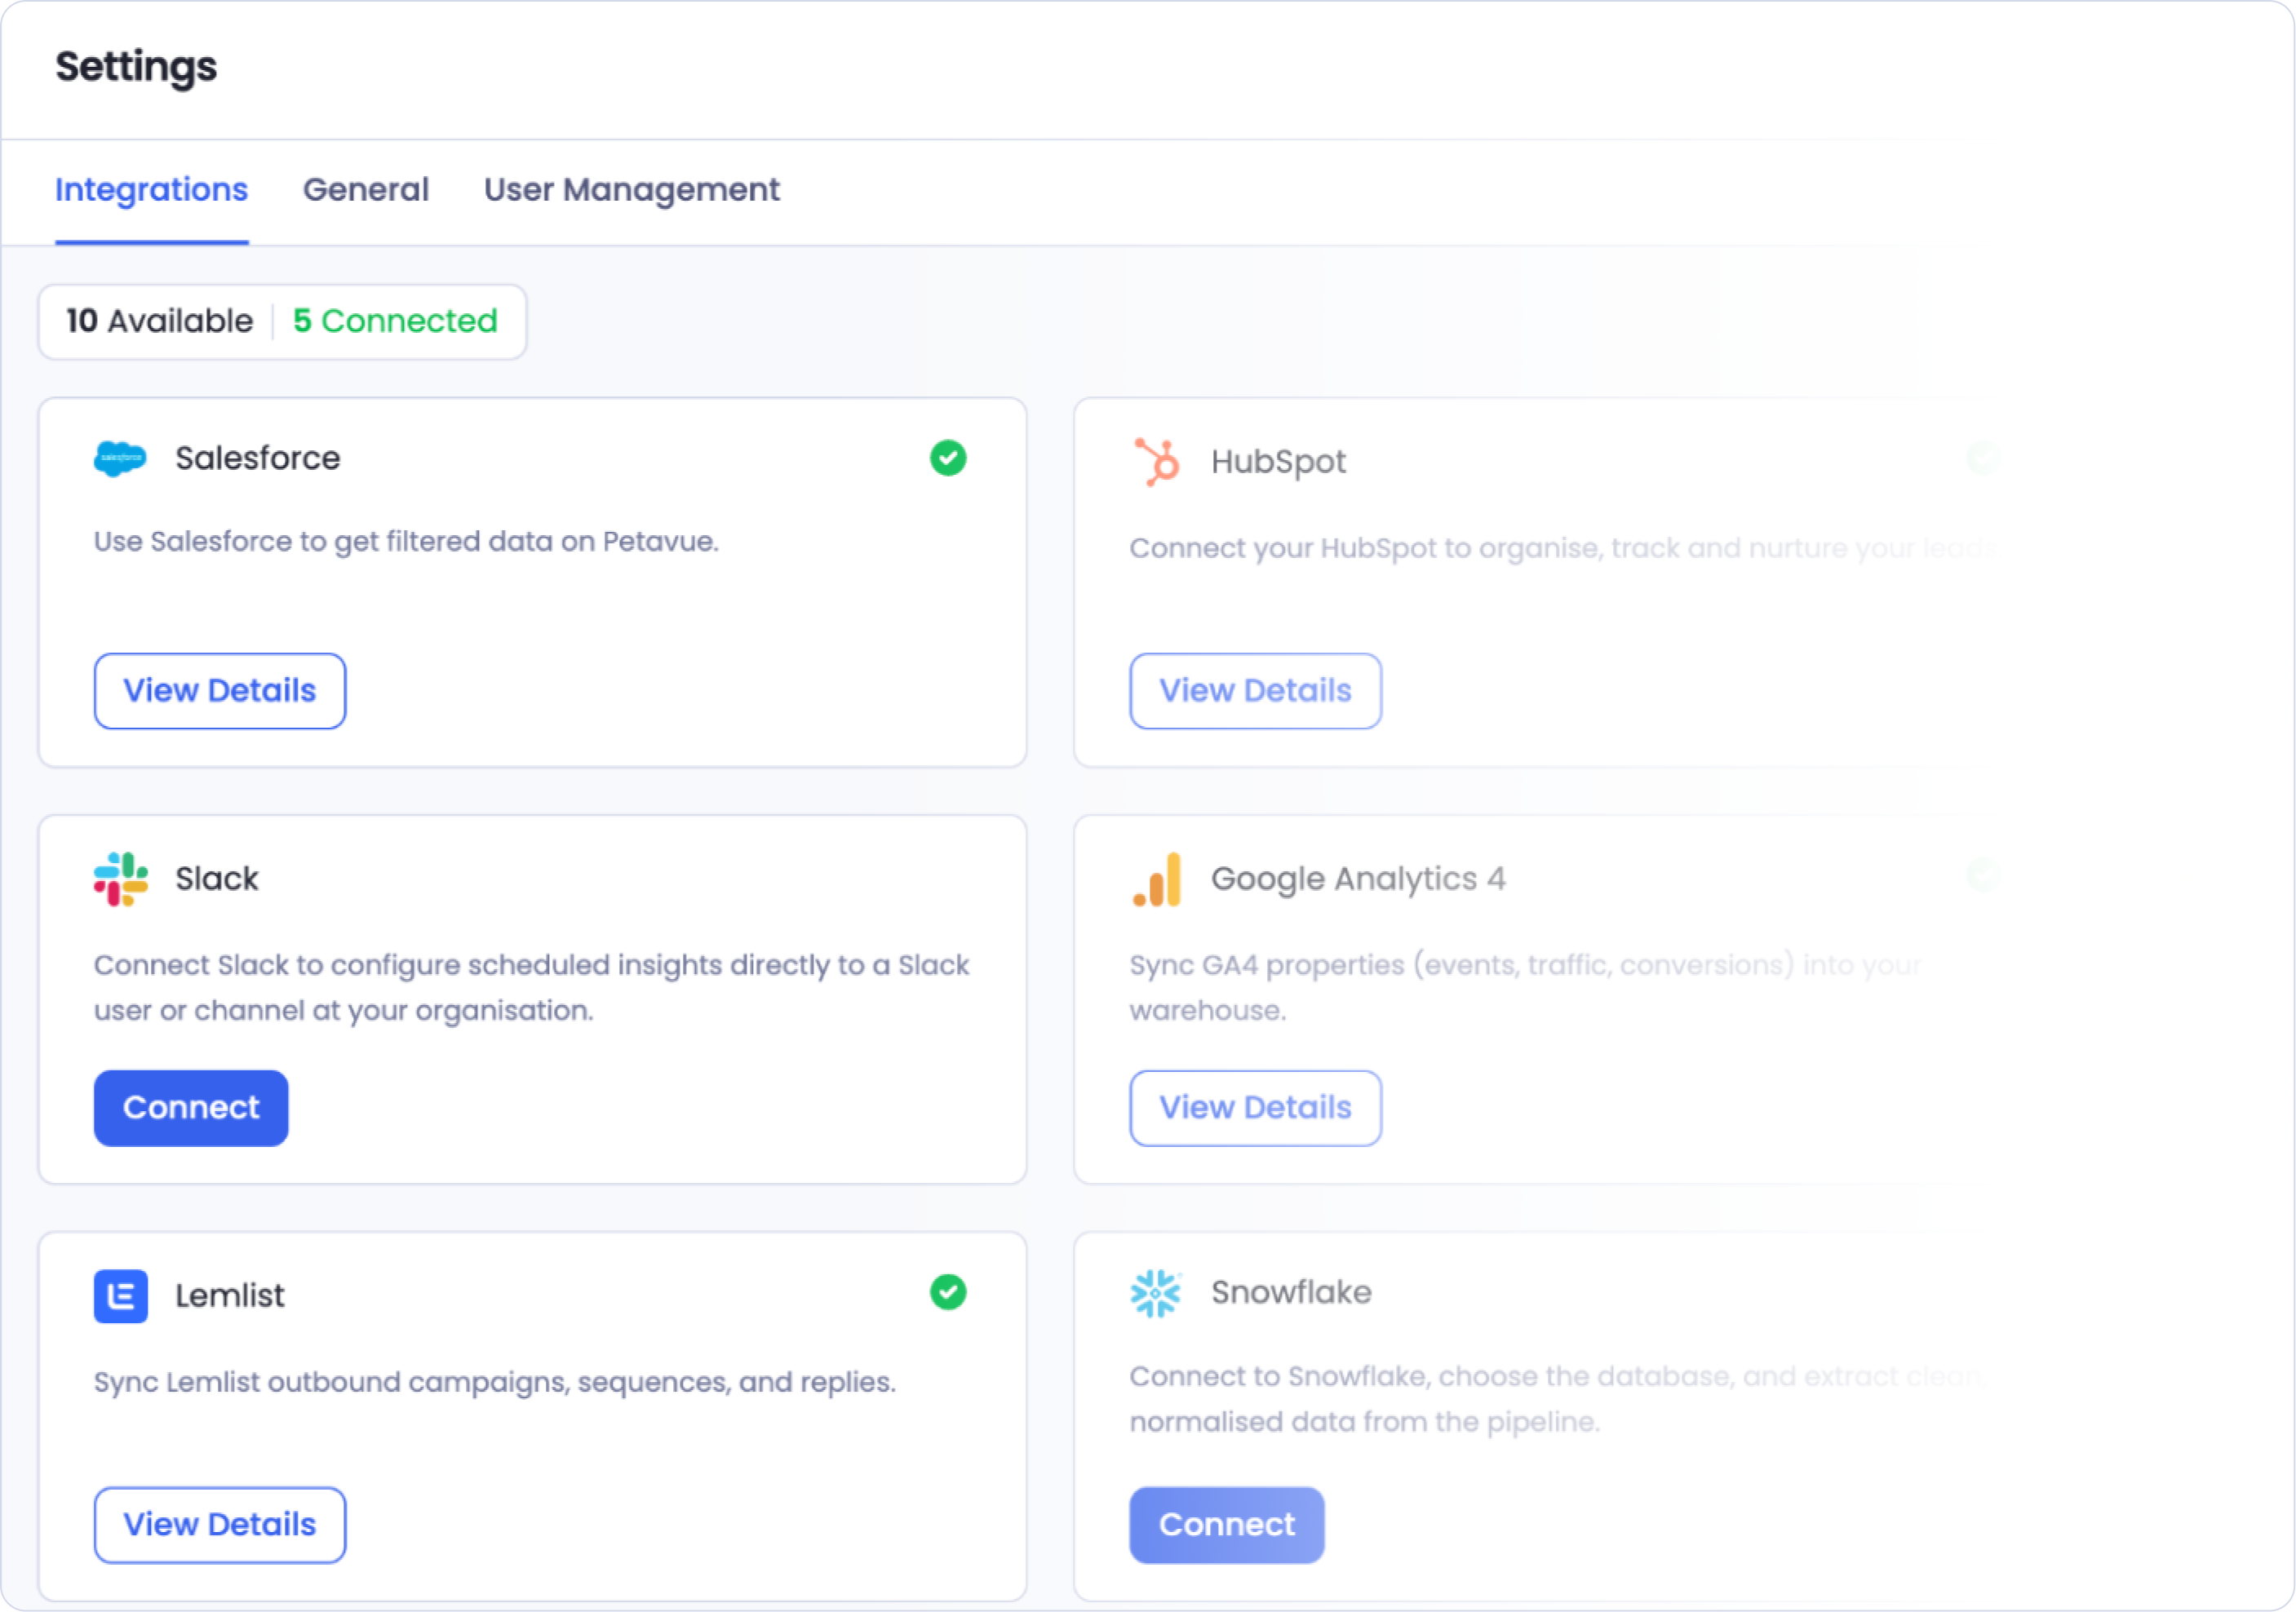
Task: Open View Details for Salesforce
Action: coord(220,691)
